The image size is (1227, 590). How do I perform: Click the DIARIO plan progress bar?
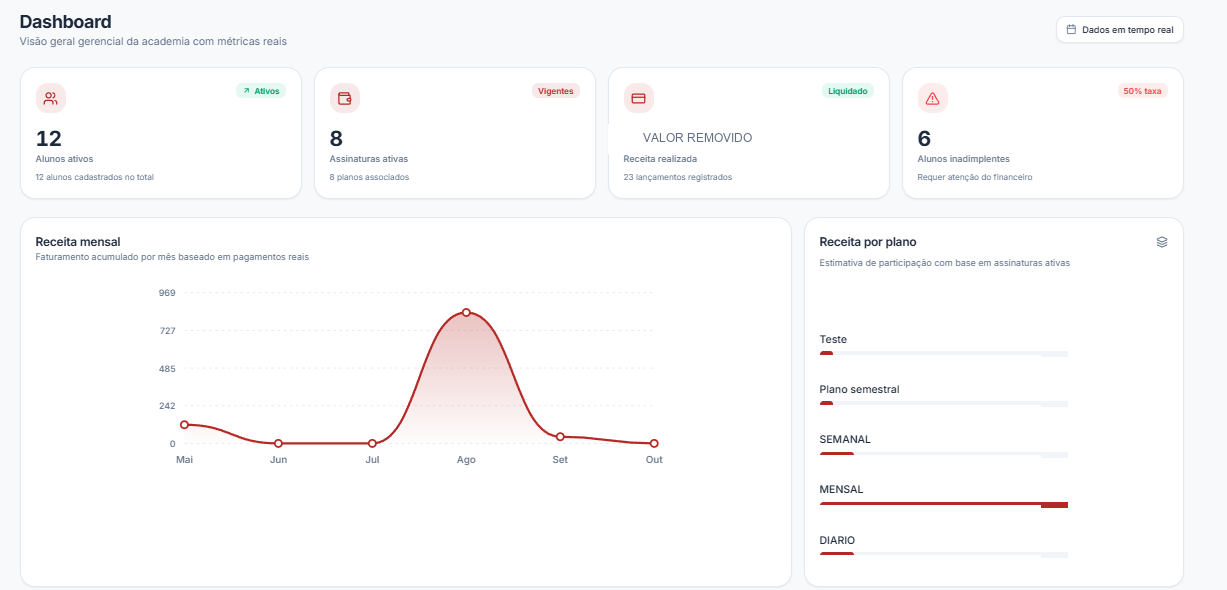944,554
